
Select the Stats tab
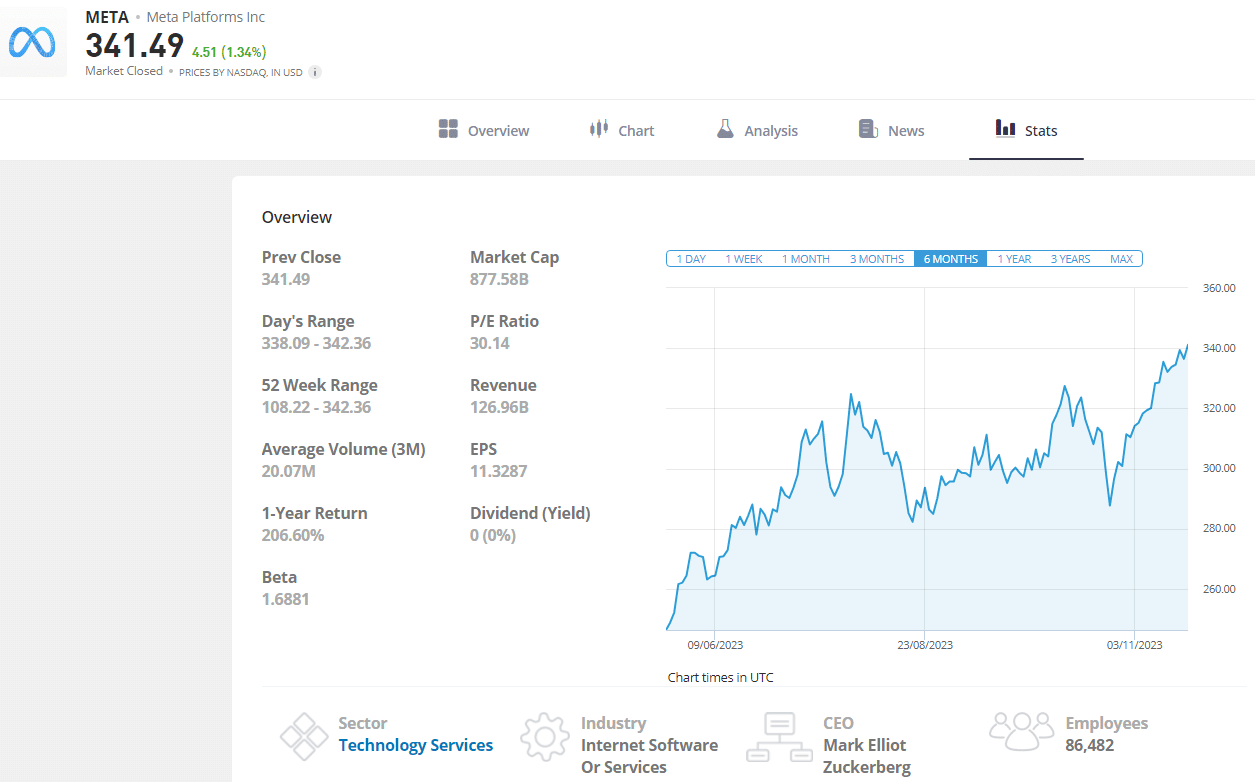point(1026,130)
